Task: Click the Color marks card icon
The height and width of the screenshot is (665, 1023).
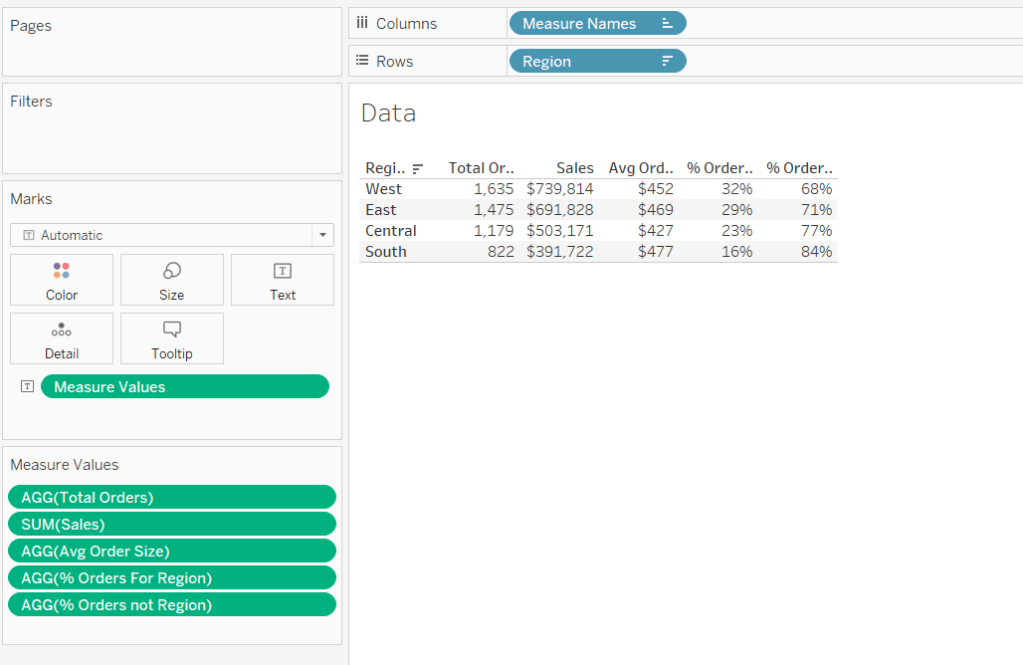Action: [x=61, y=271]
